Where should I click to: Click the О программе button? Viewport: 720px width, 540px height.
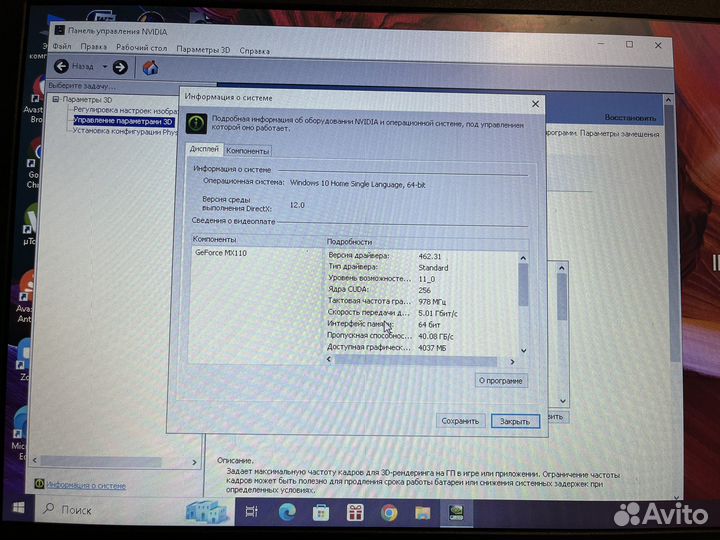[x=501, y=381]
